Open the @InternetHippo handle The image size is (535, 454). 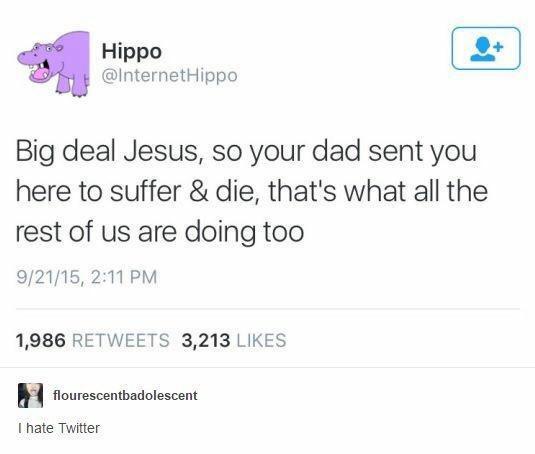pyautogui.click(x=170, y=76)
